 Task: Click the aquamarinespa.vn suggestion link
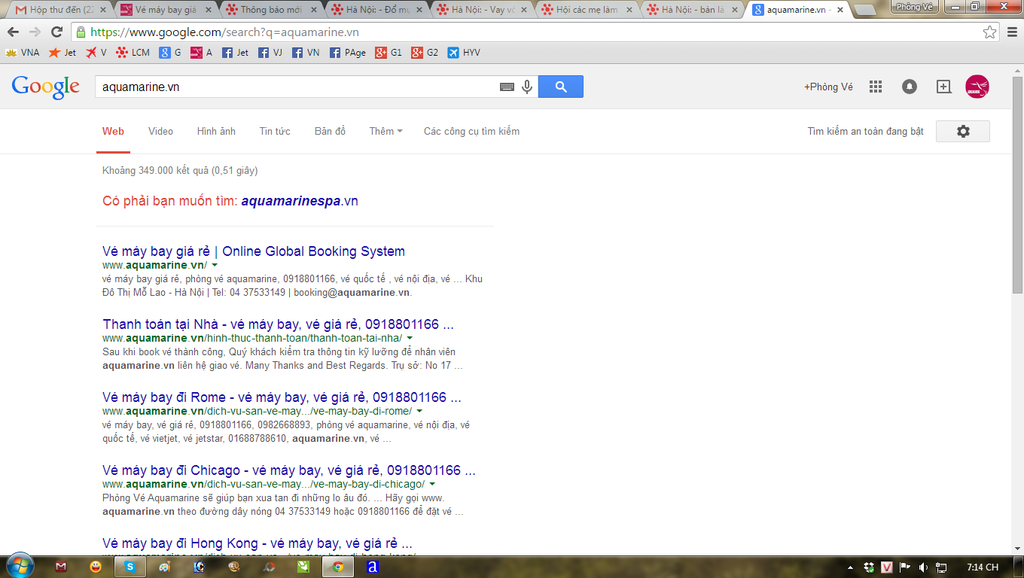tap(299, 201)
